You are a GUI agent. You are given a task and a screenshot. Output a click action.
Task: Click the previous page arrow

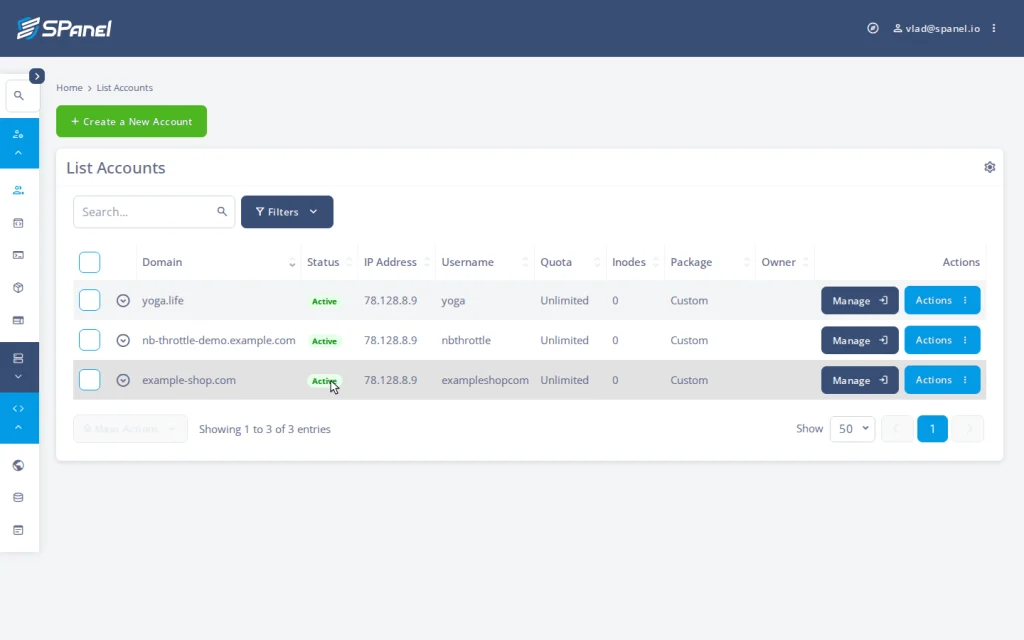[x=897, y=429]
